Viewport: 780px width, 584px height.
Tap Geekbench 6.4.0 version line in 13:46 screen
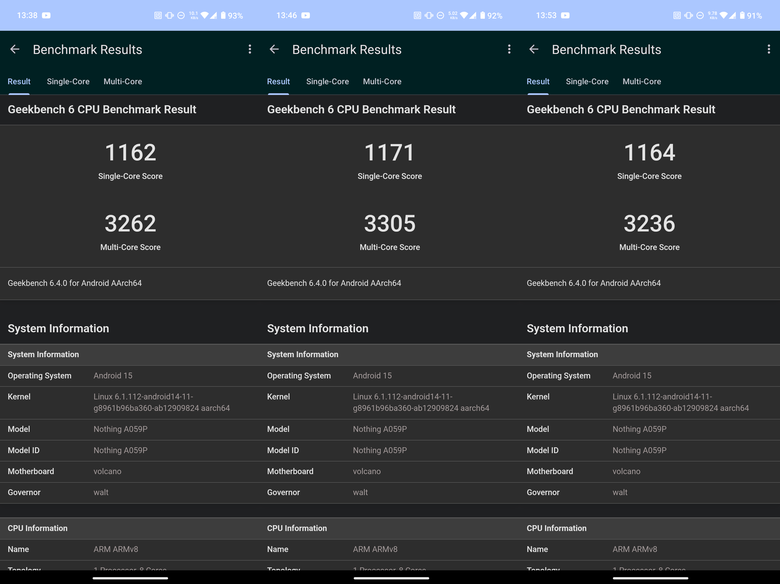[334, 283]
